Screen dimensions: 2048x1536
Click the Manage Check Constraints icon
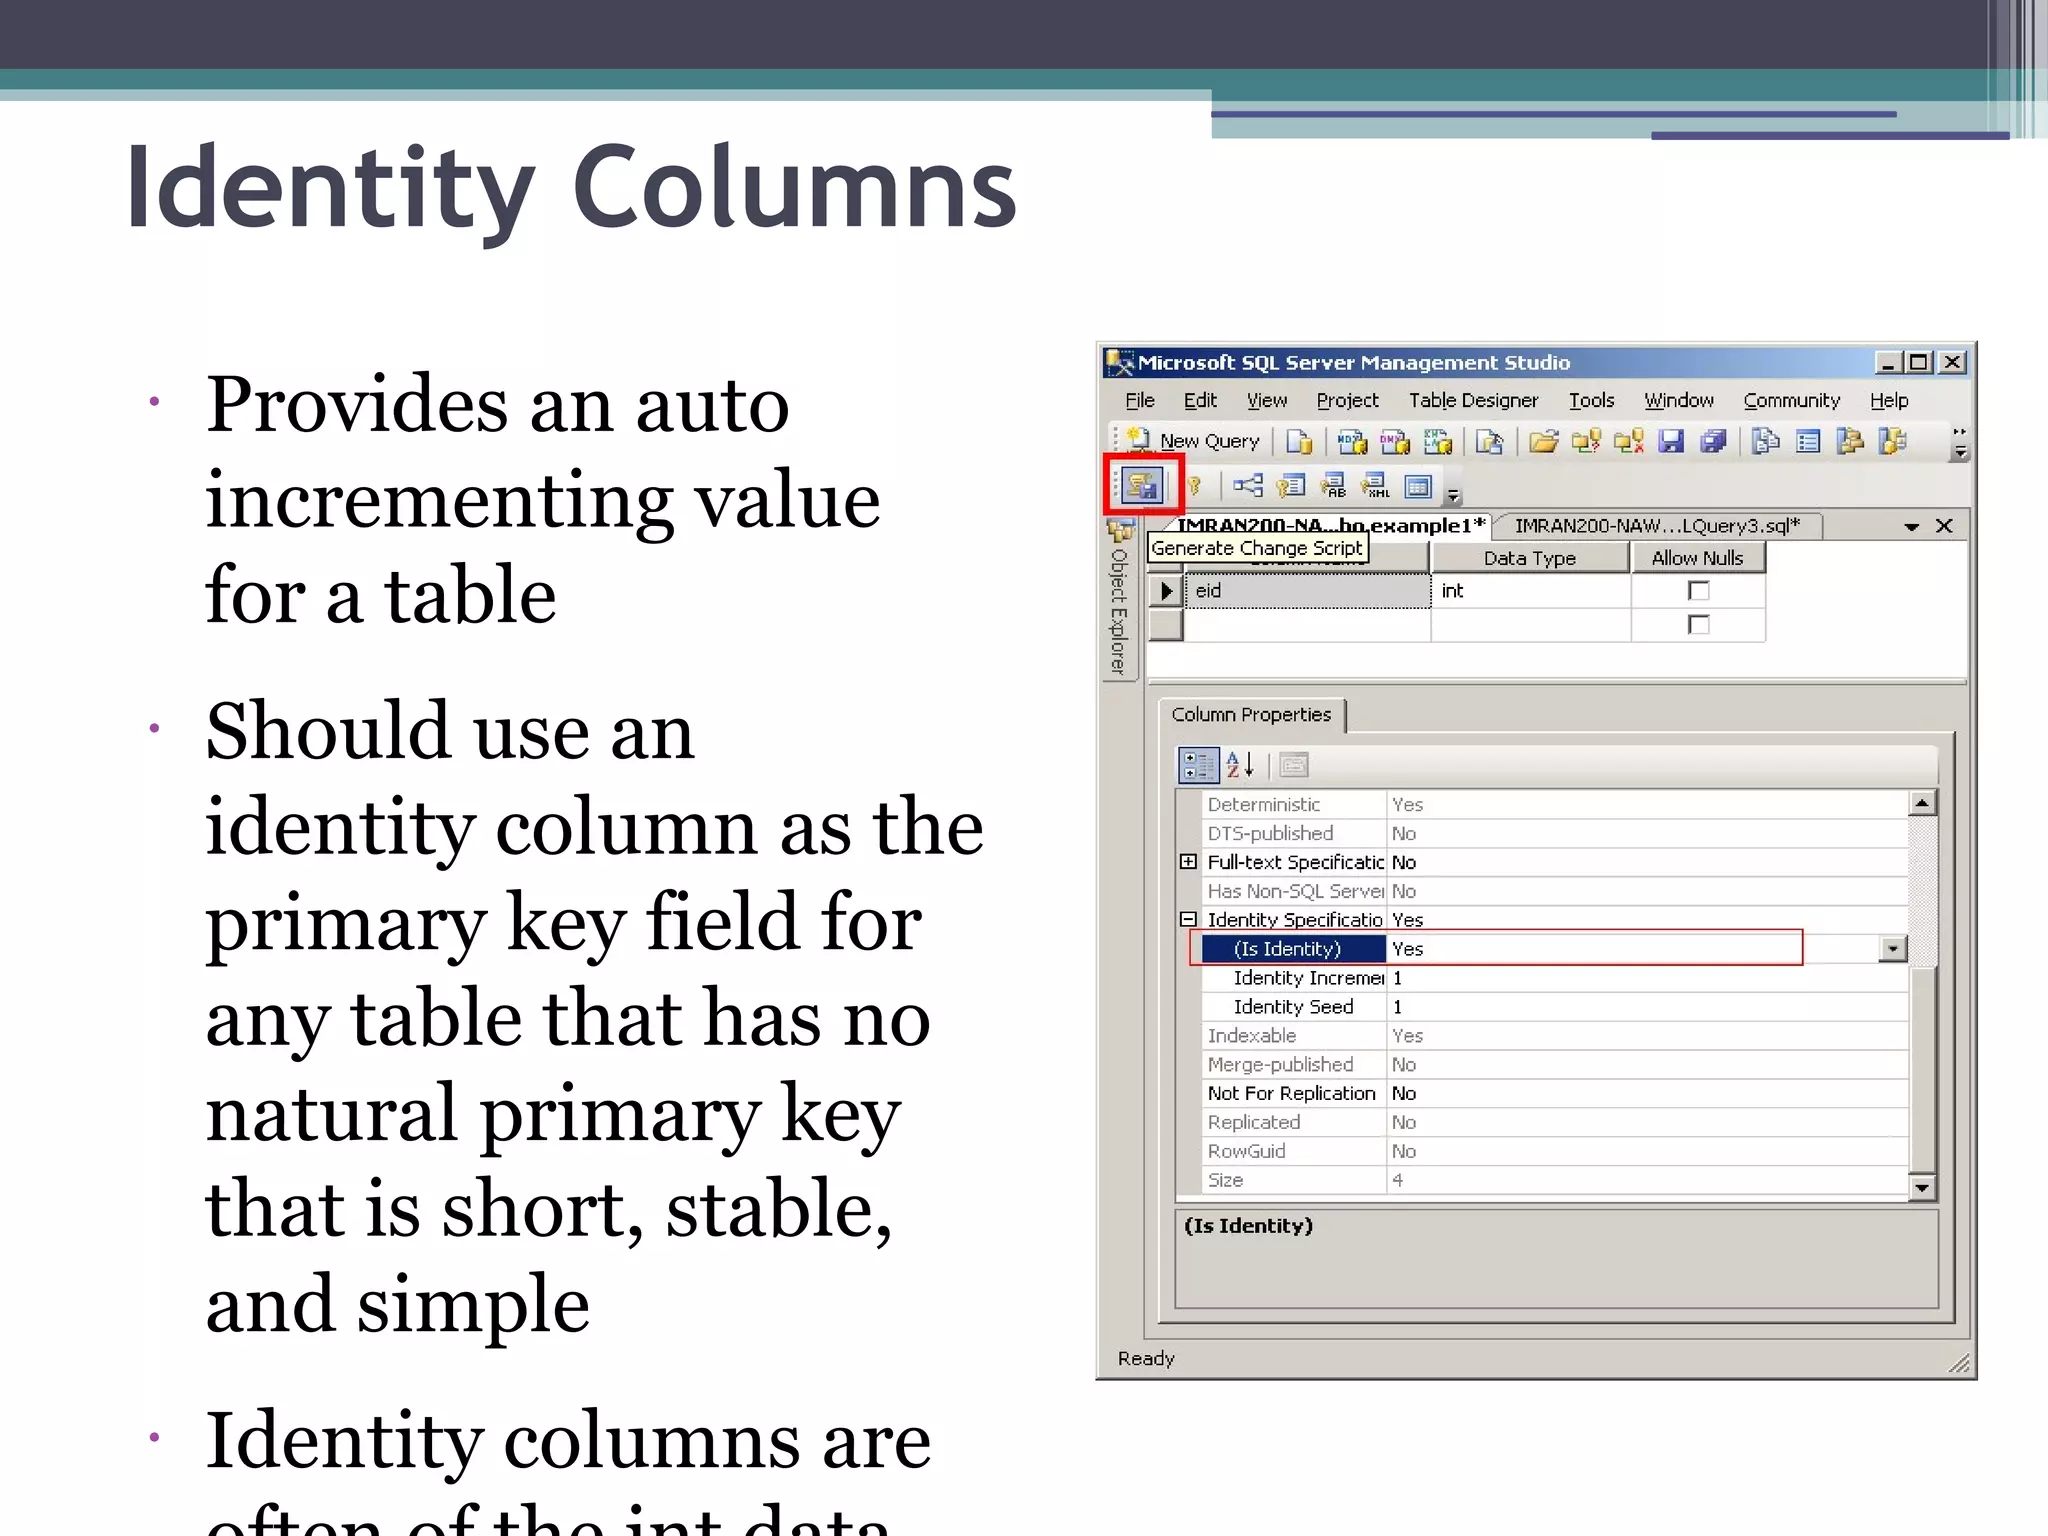[x=1418, y=487]
